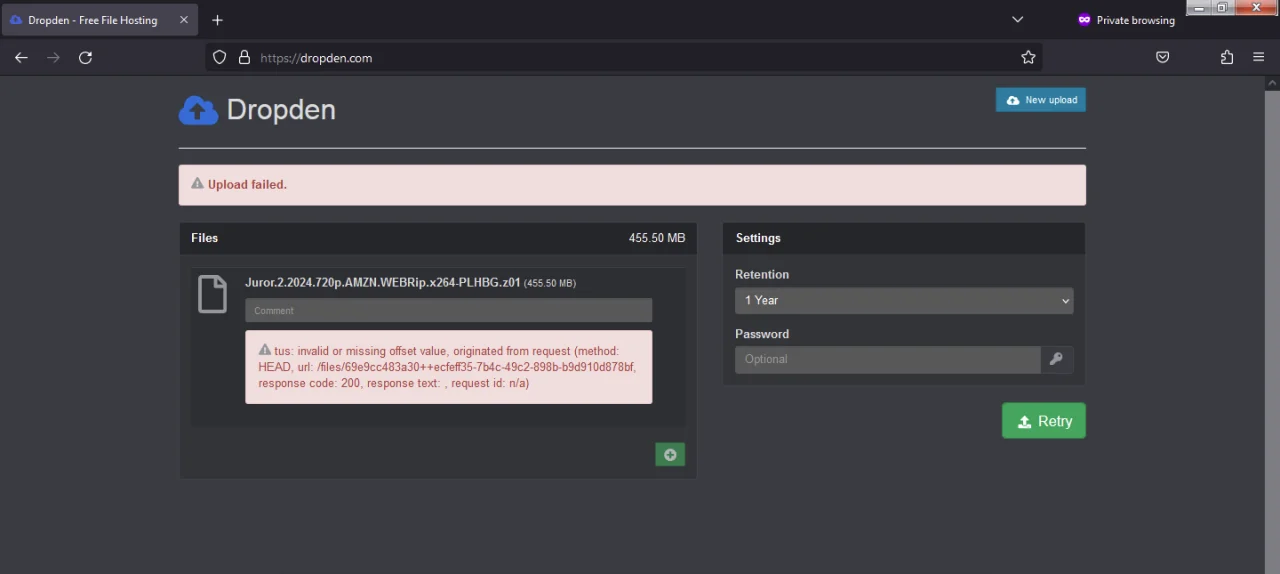Click the file name Juror.2.2024.720p.AMZN.WEBRip text

click(x=382, y=282)
